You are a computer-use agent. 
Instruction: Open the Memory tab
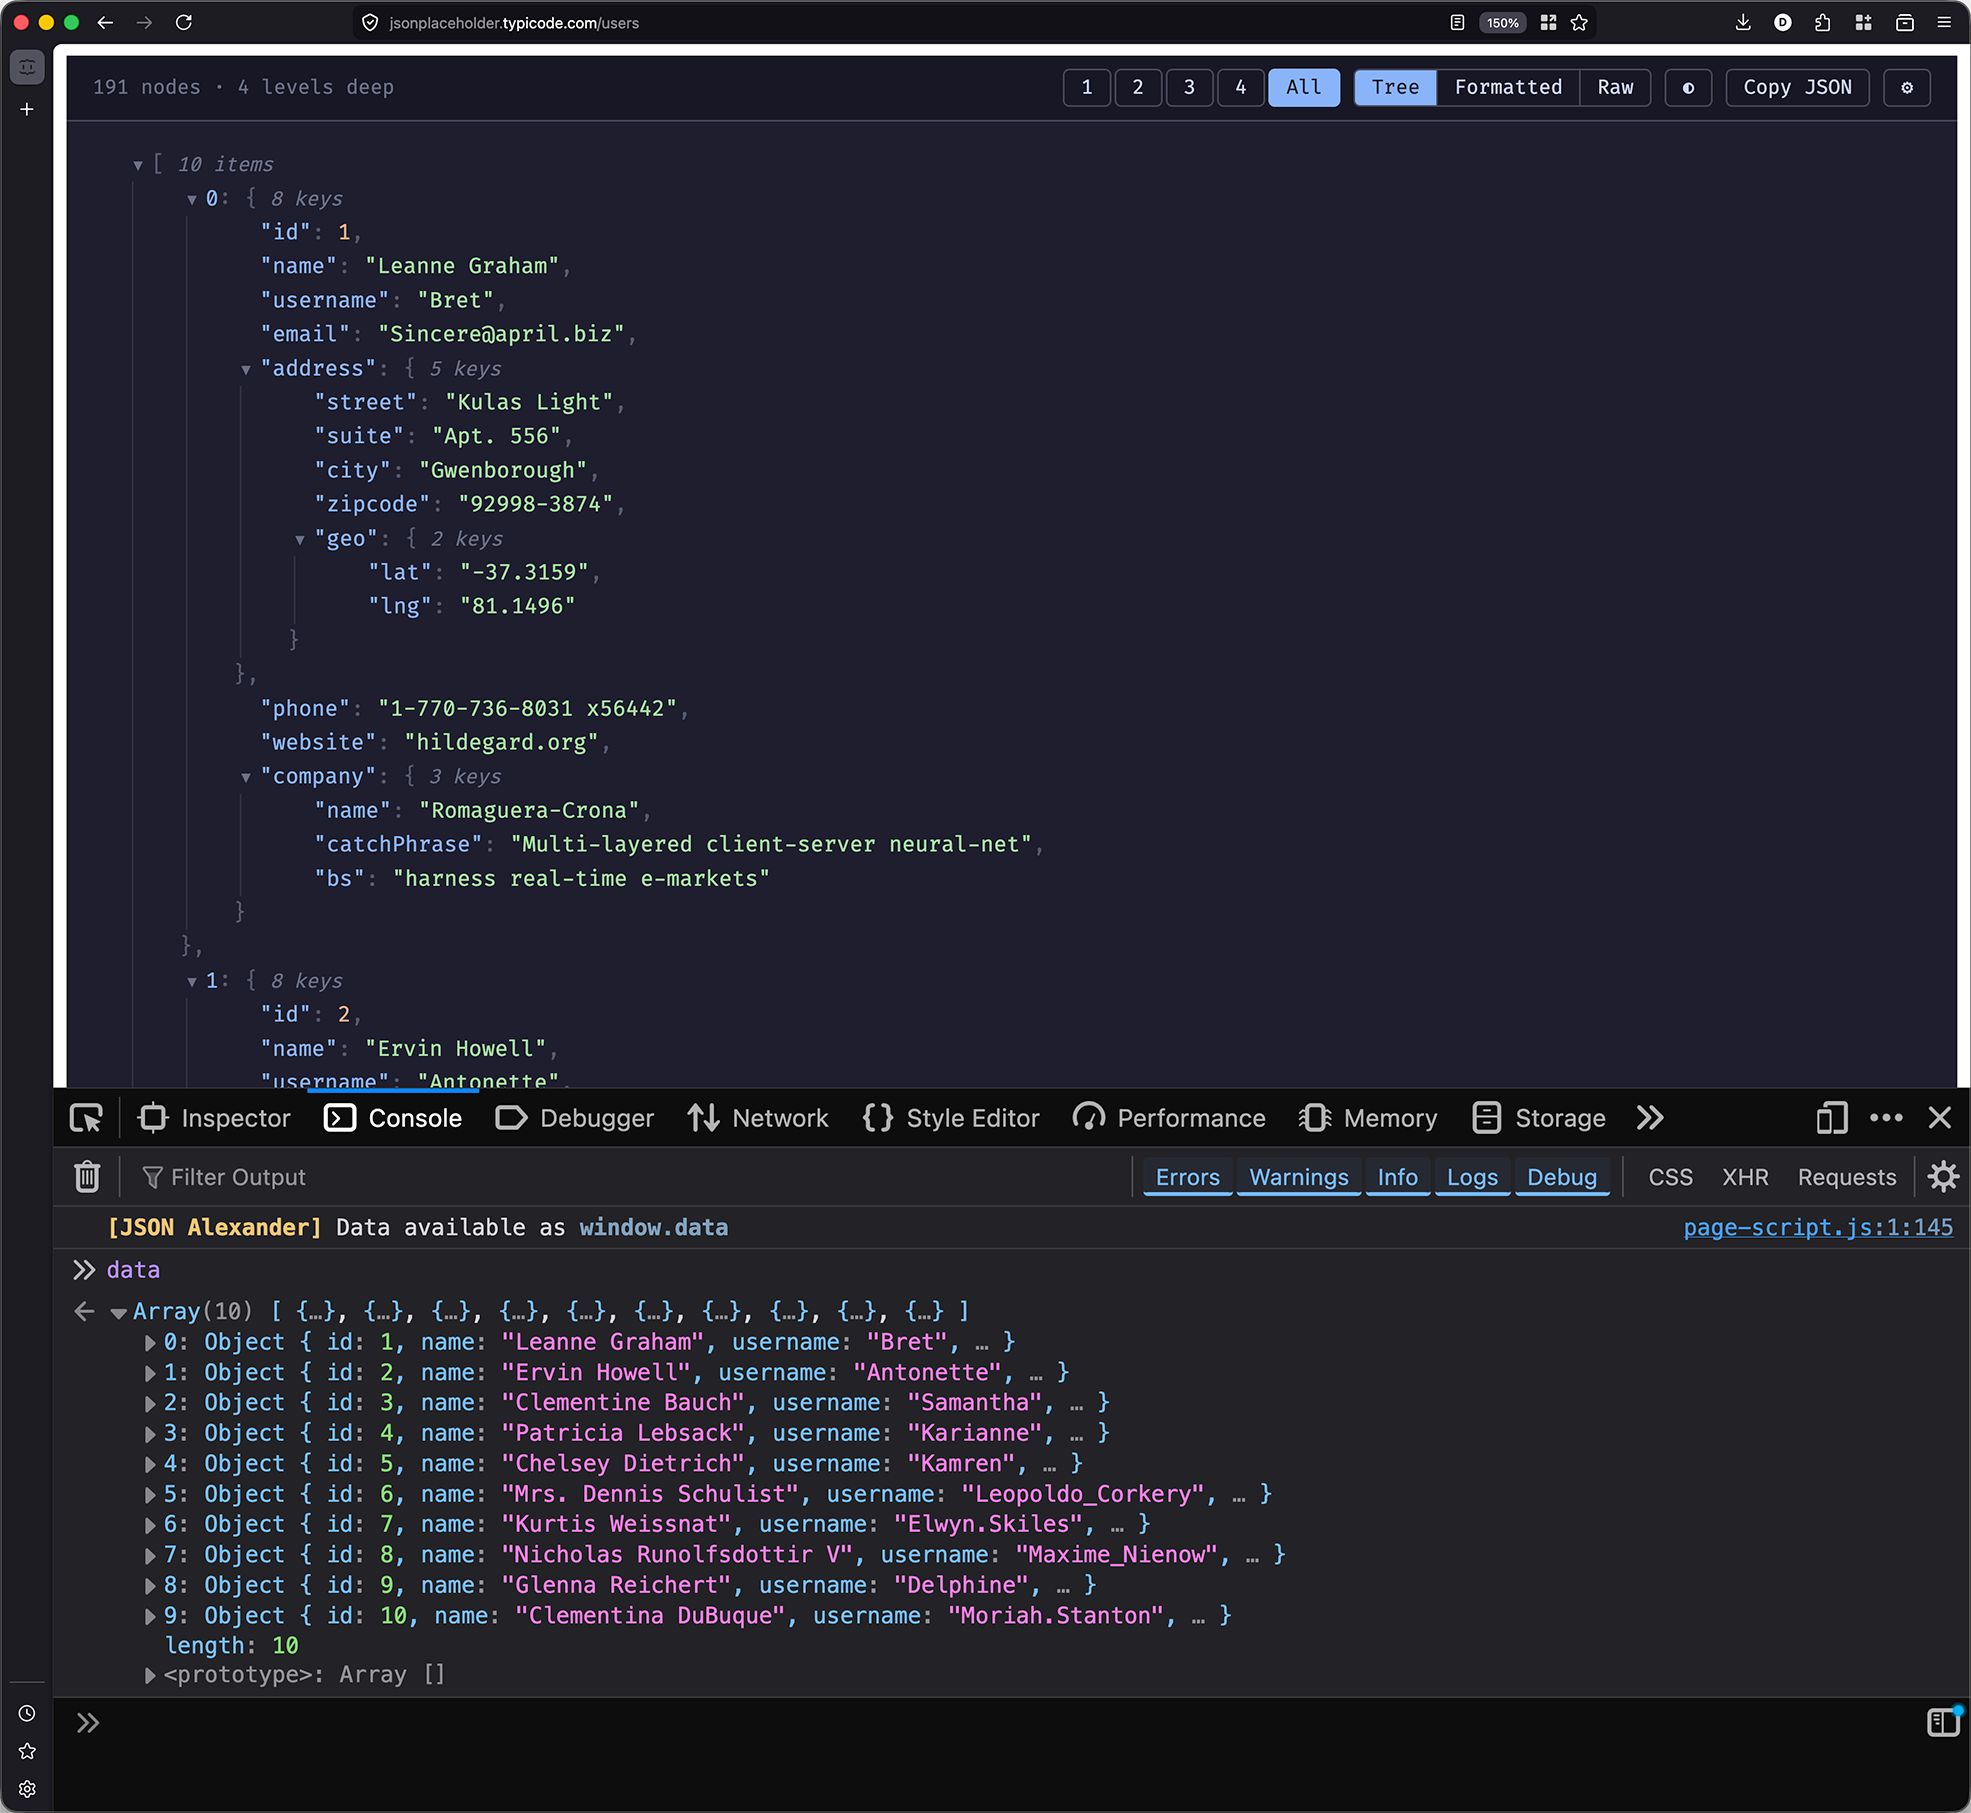1368,1118
